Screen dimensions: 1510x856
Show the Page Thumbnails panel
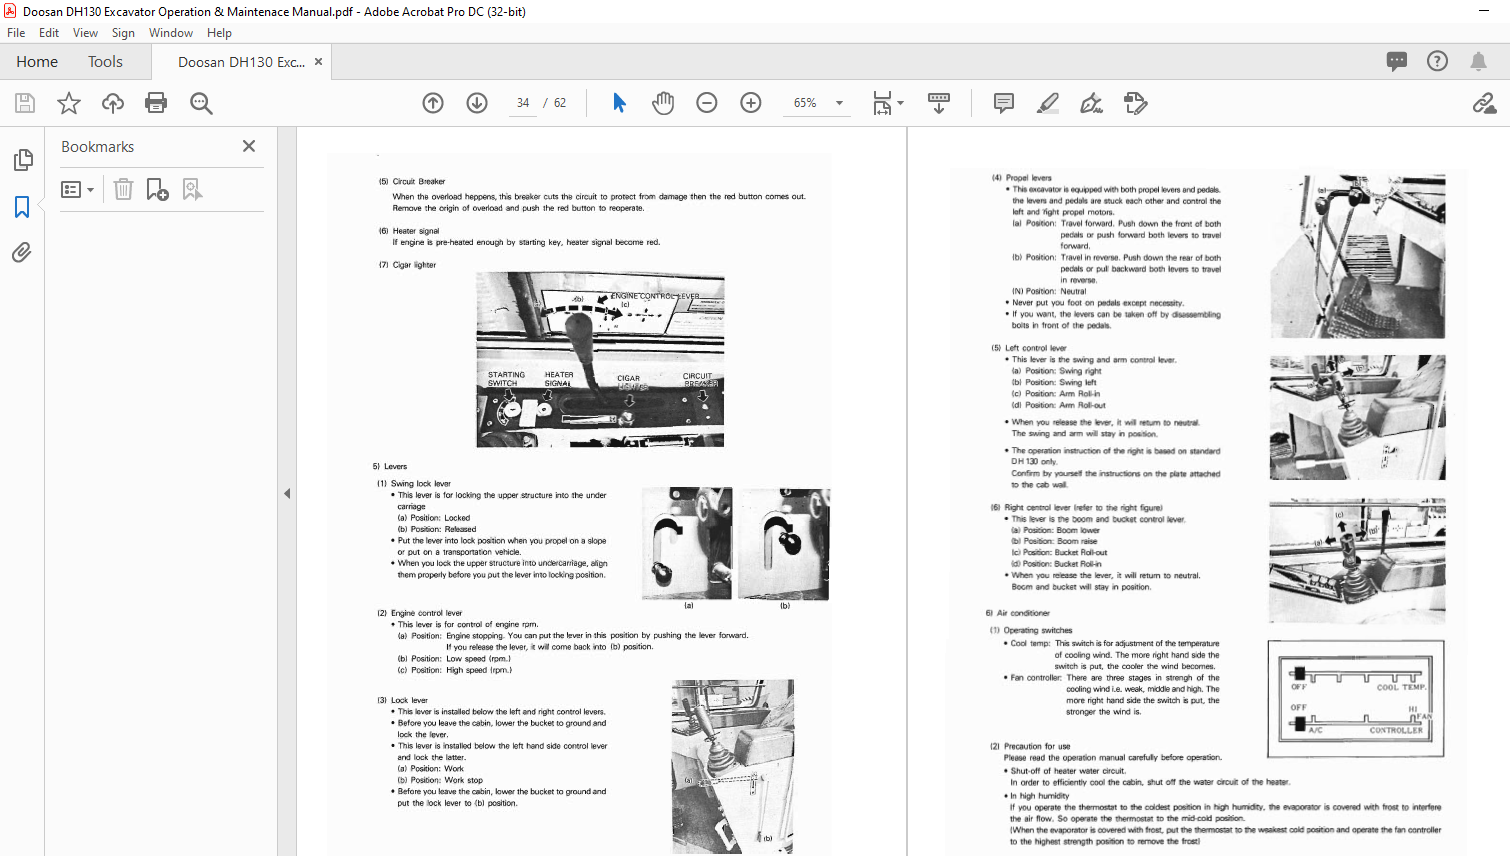coord(22,160)
